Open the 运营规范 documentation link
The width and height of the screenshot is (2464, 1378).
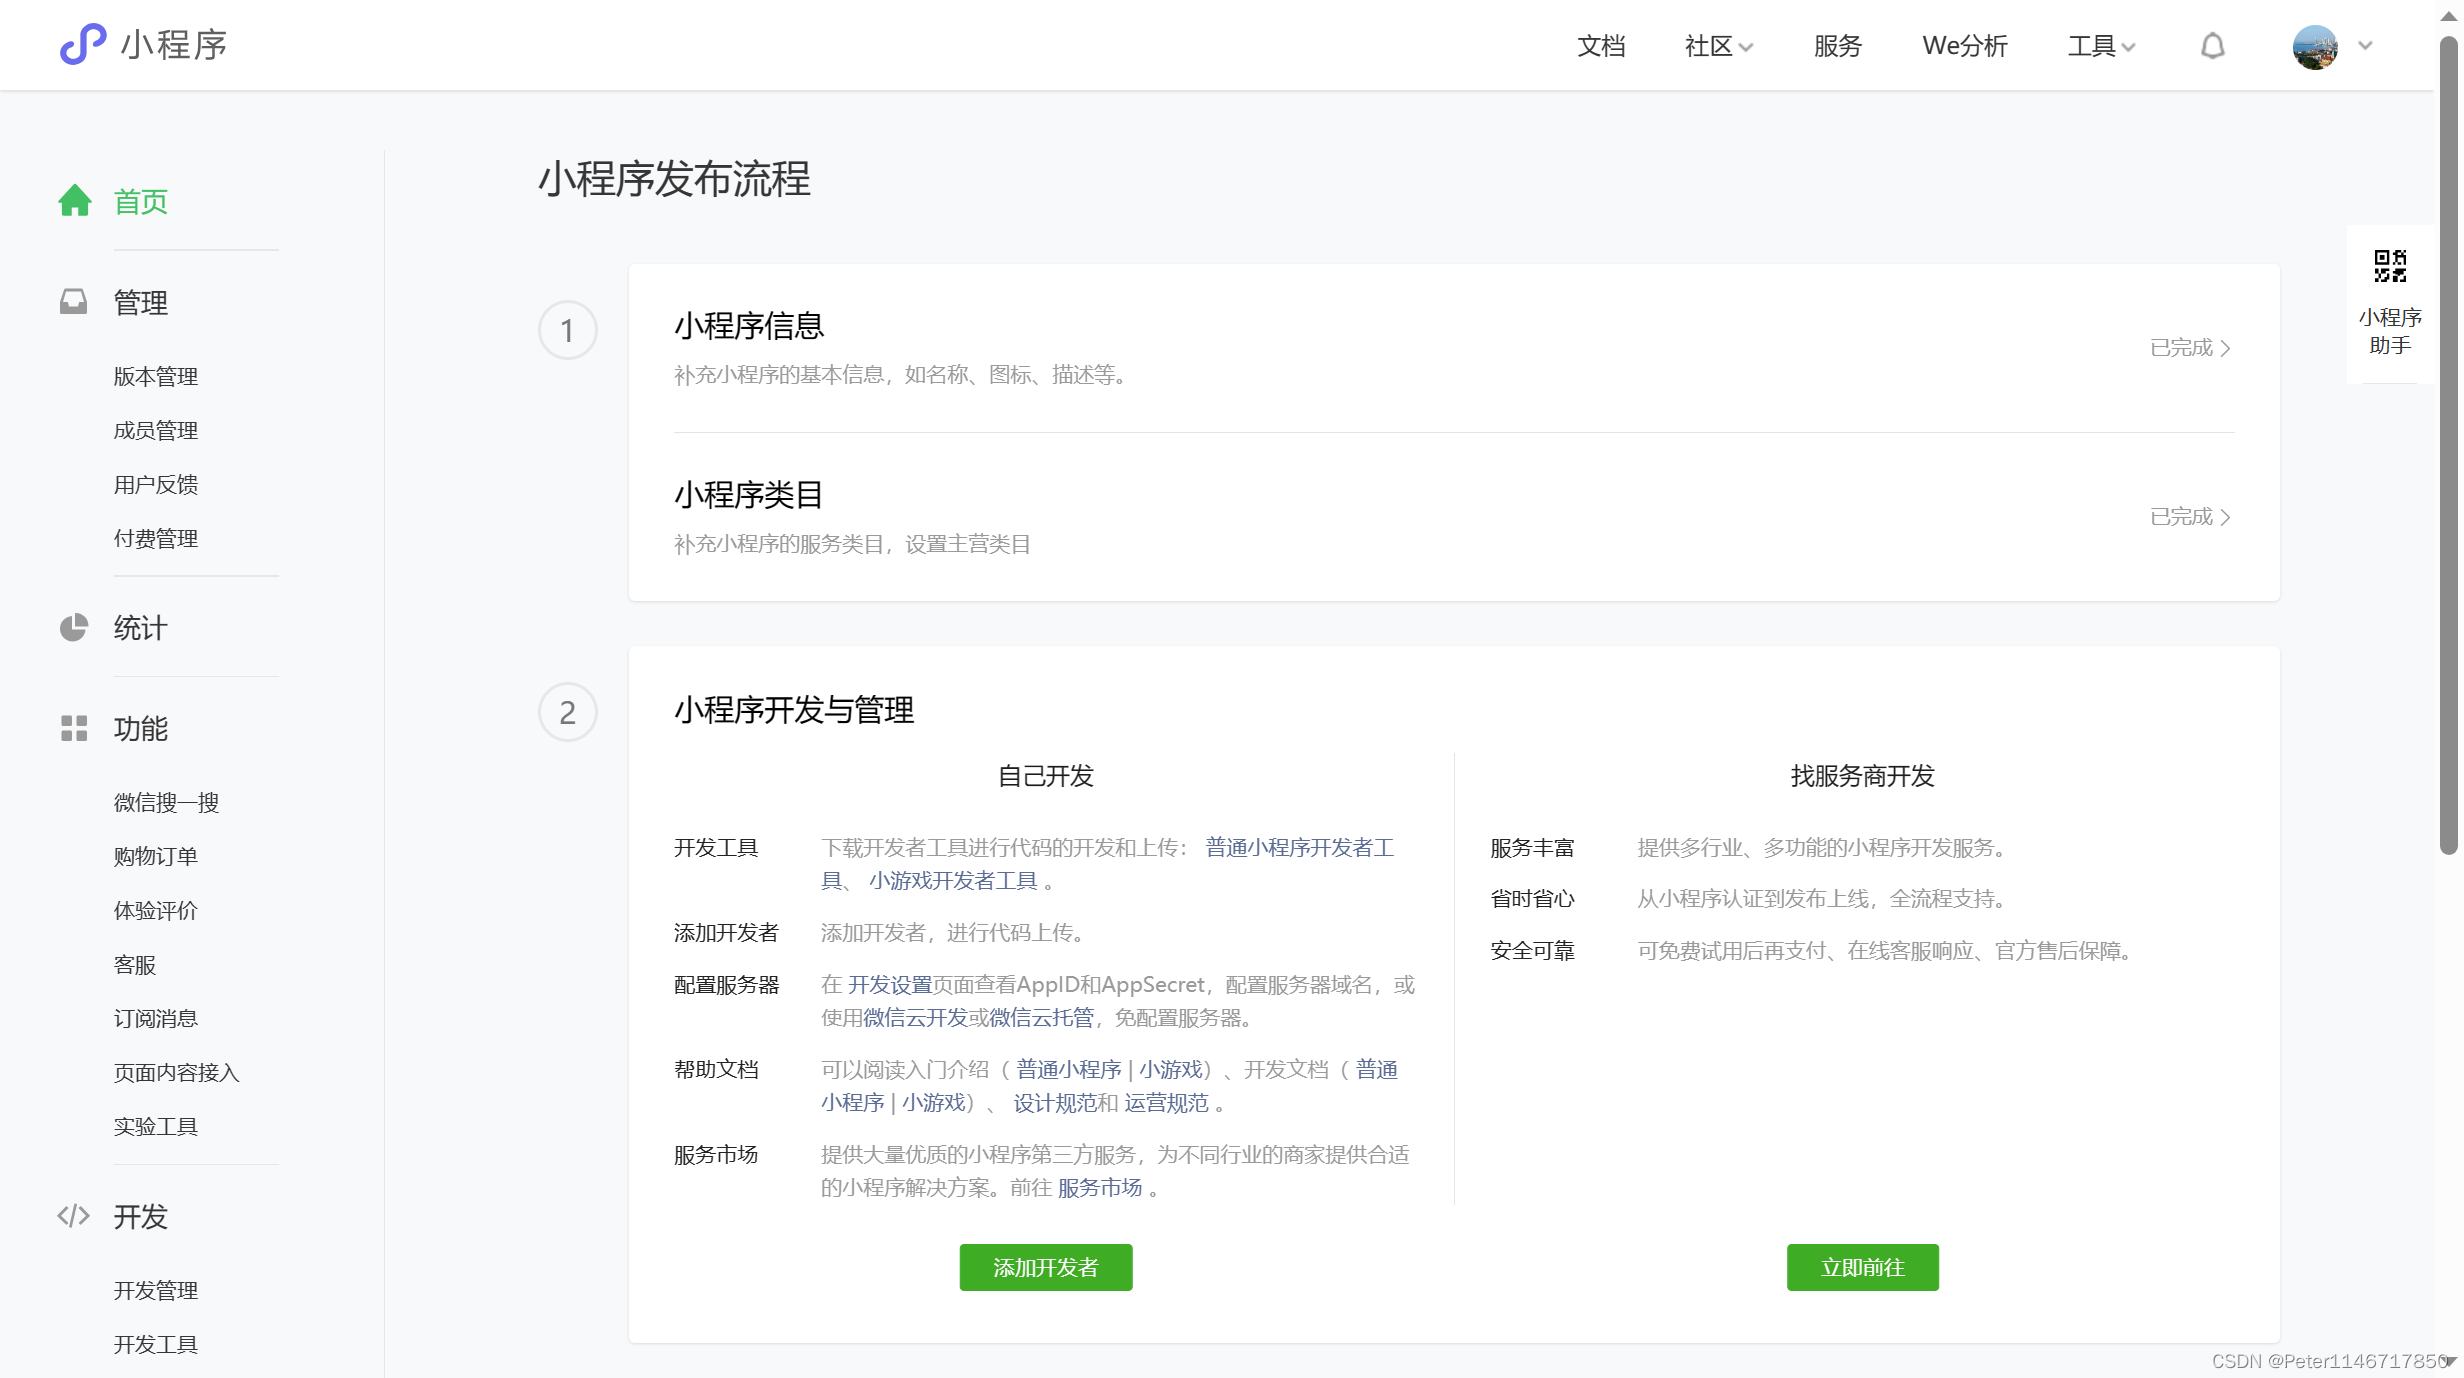1166,1103
